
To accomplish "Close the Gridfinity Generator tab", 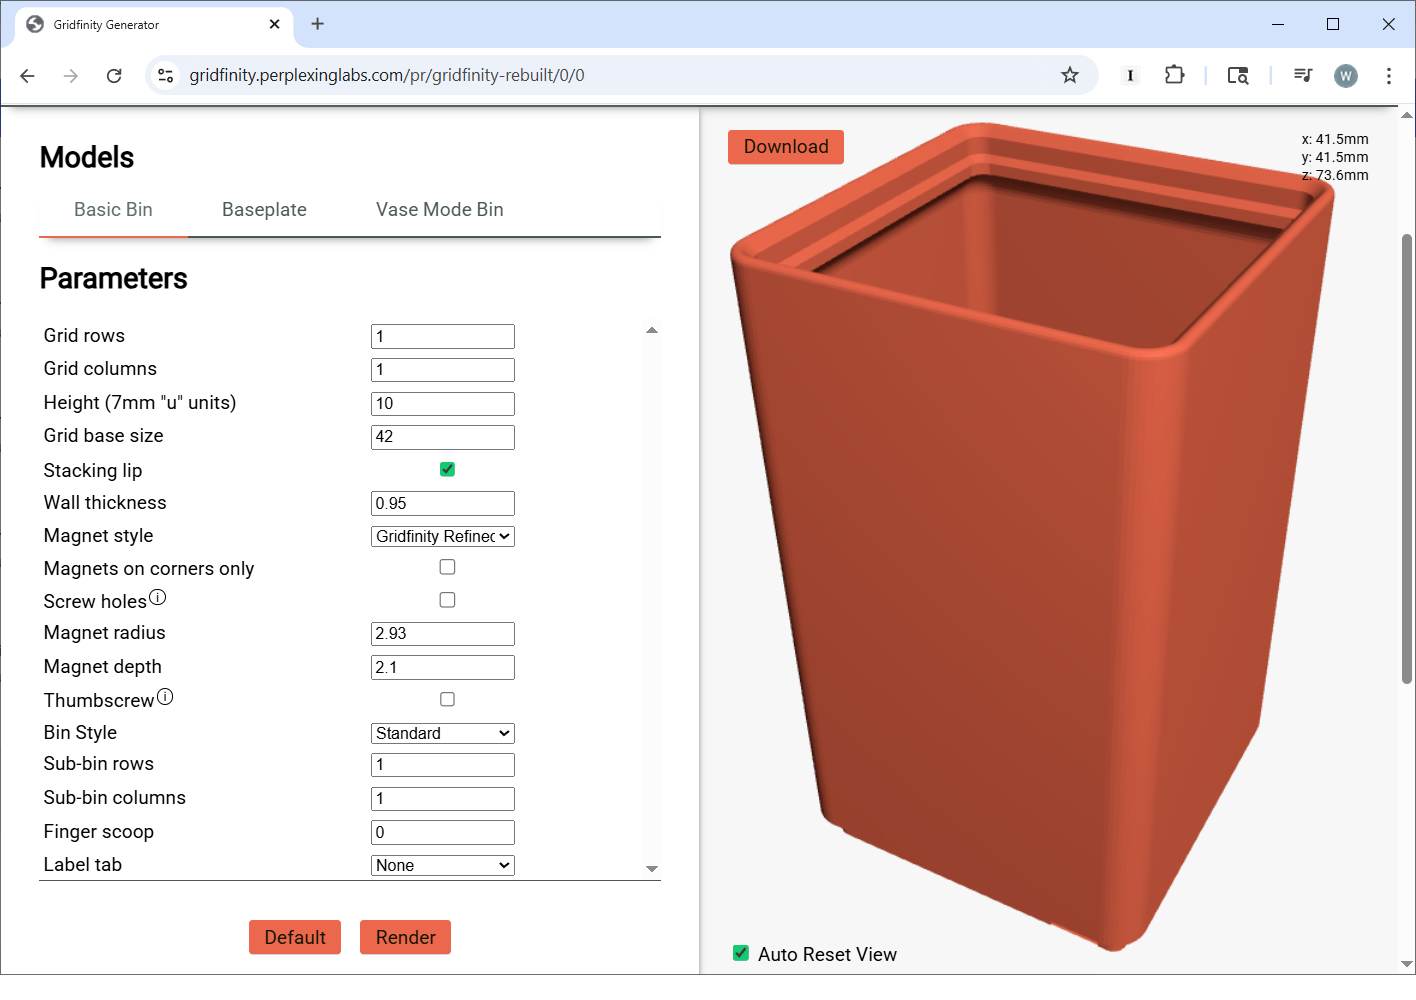I will [x=275, y=24].
